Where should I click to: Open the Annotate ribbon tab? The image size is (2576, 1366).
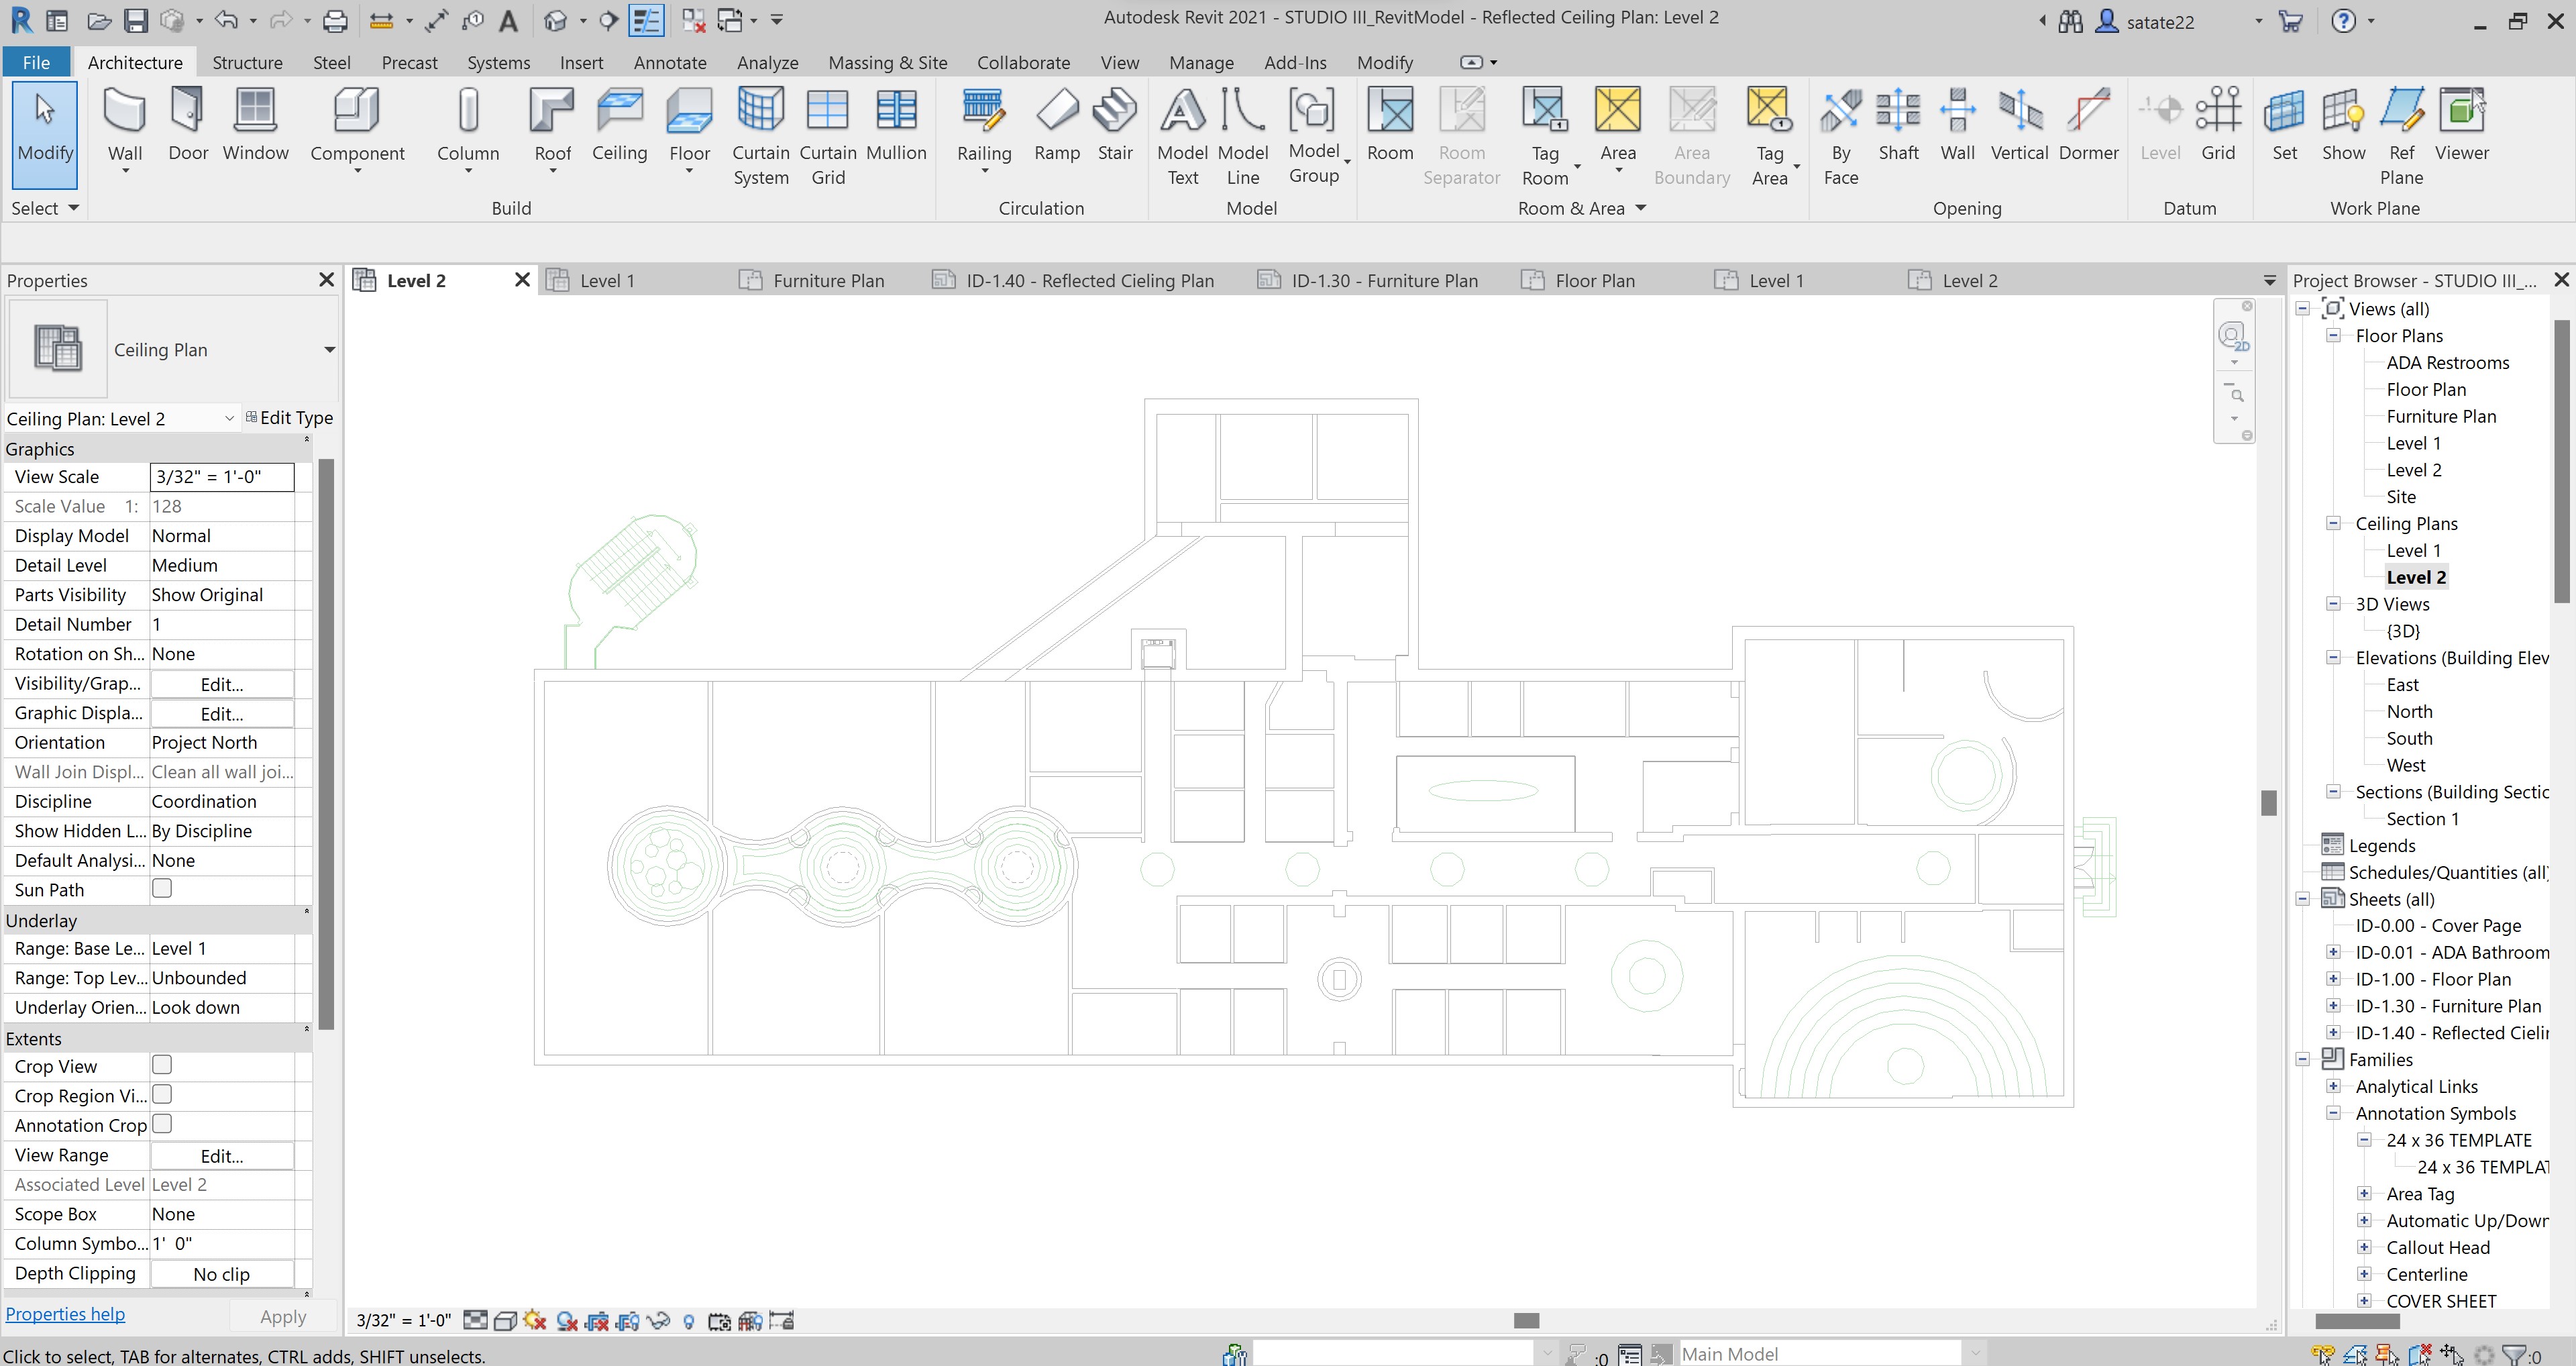[670, 62]
